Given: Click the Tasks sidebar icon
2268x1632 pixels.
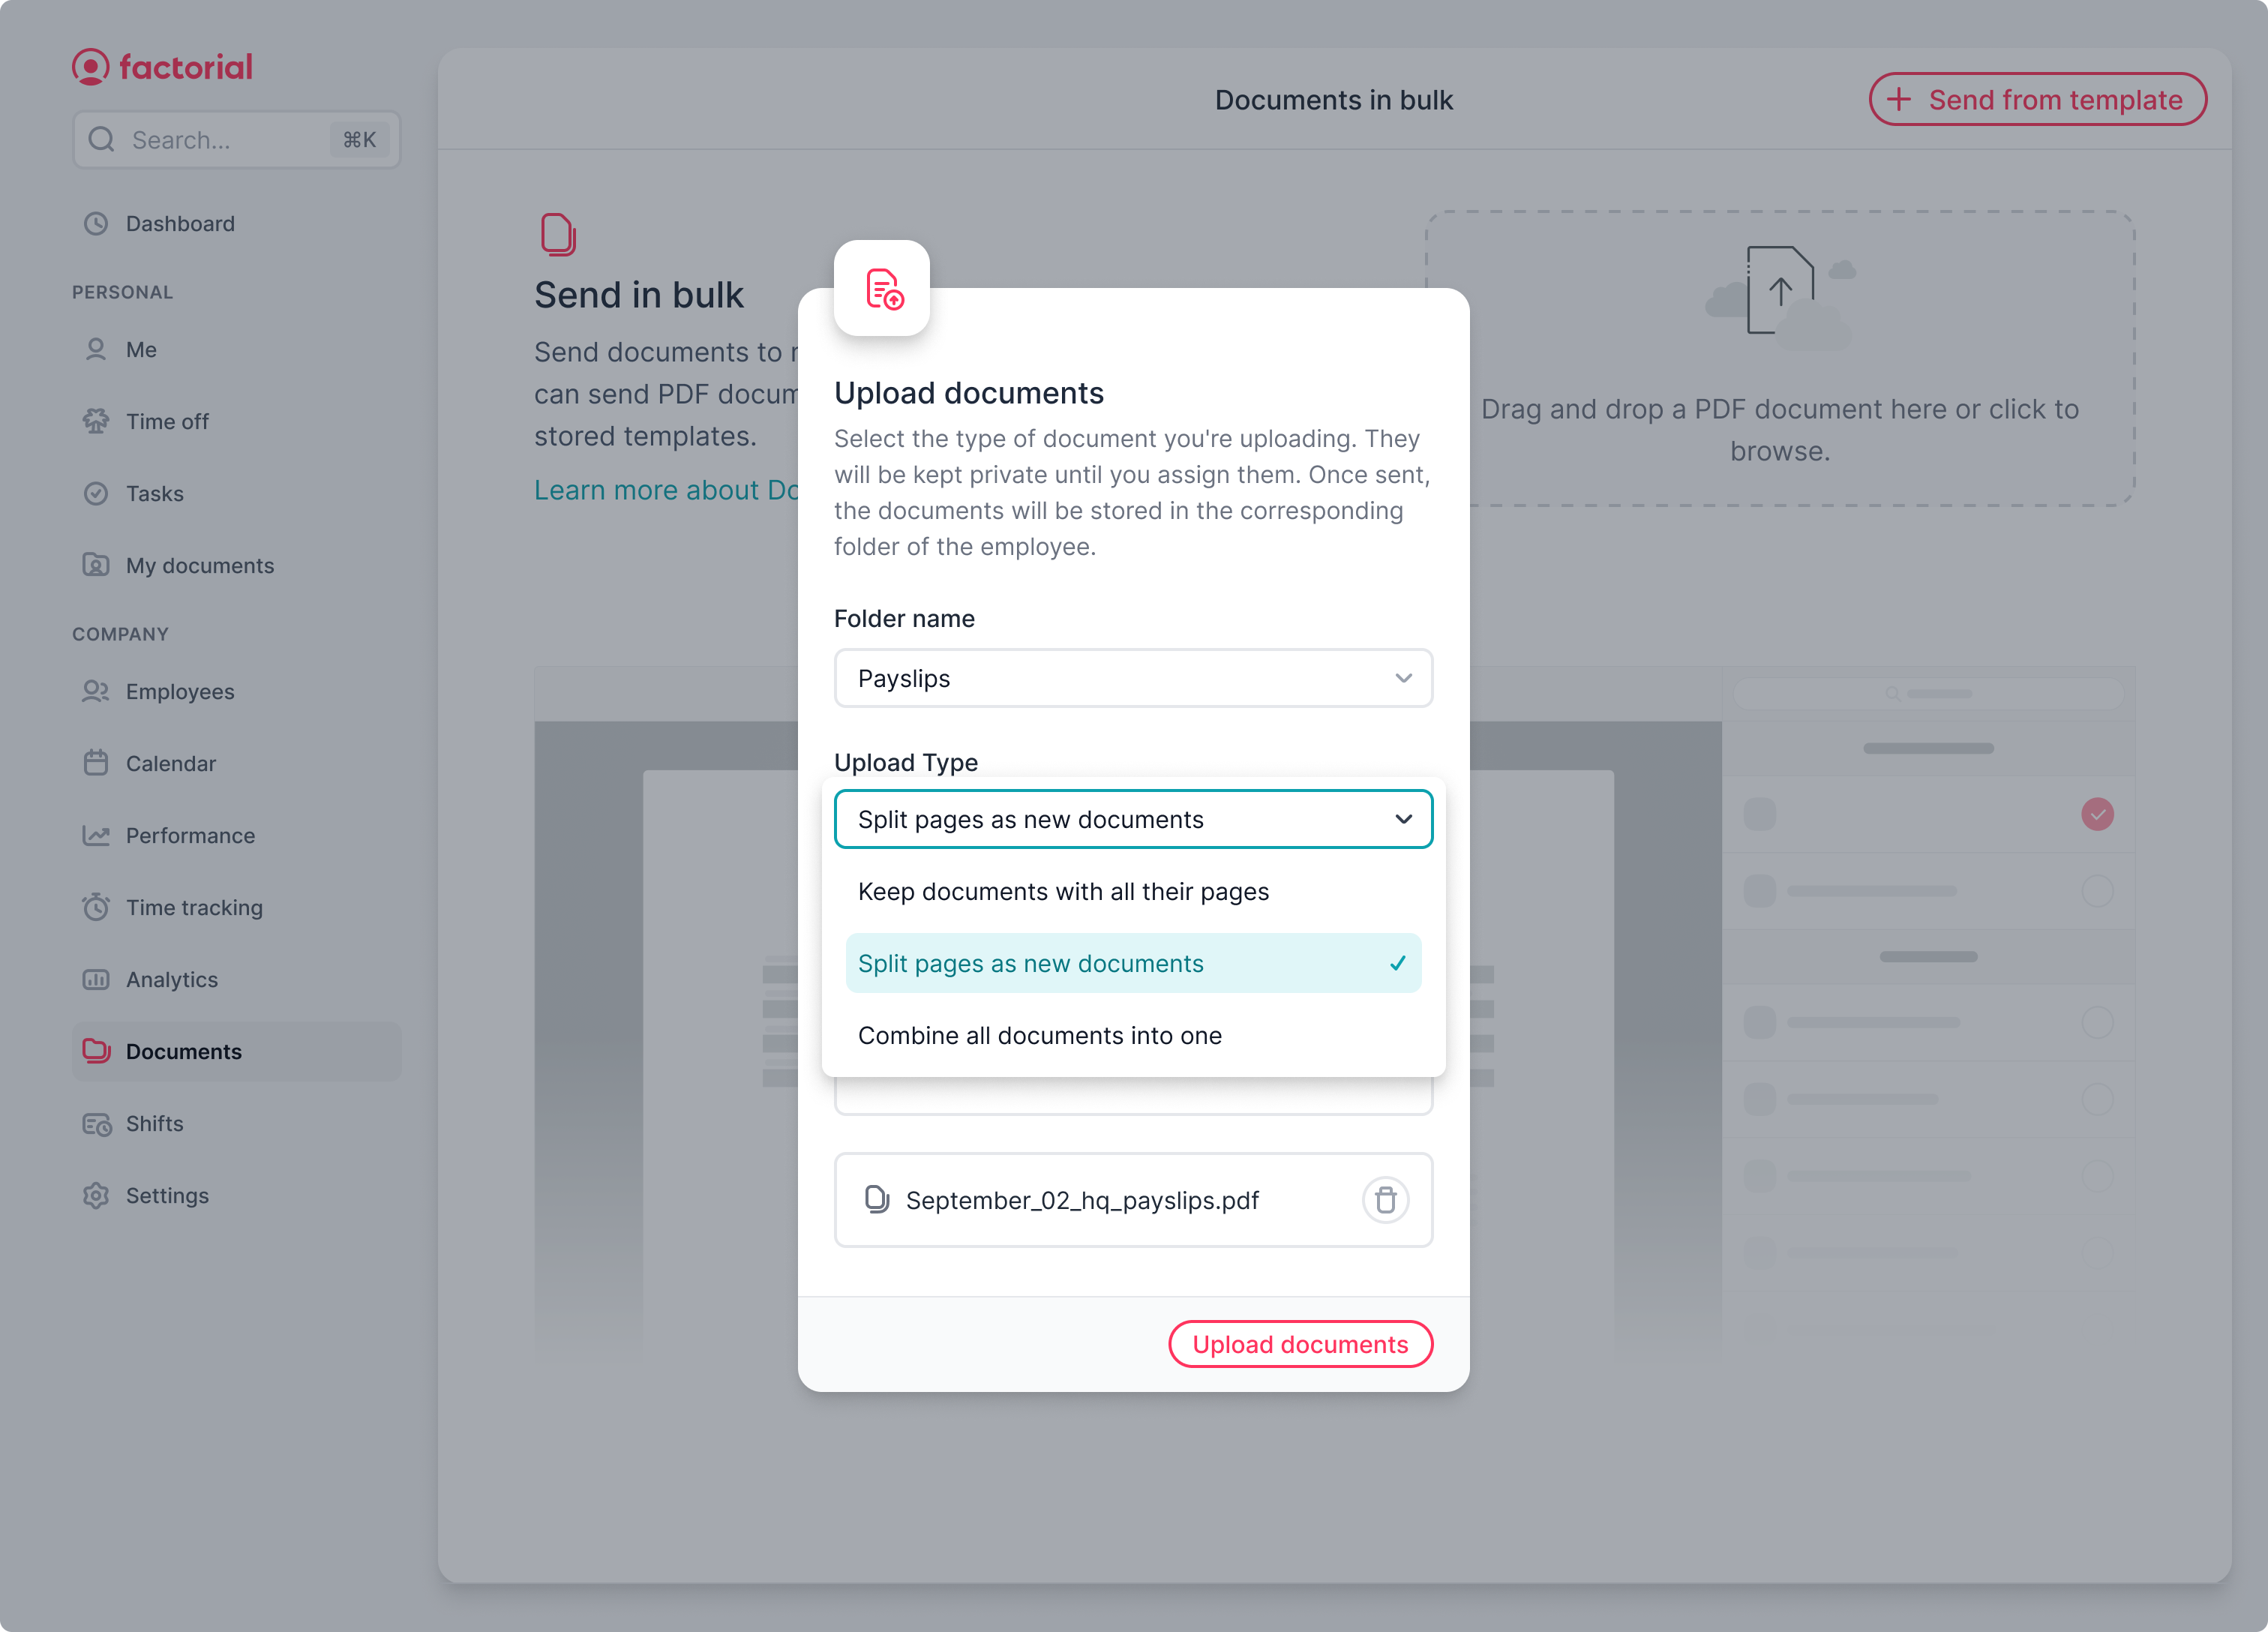Looking at the screenshot, I should pos(97,493).
